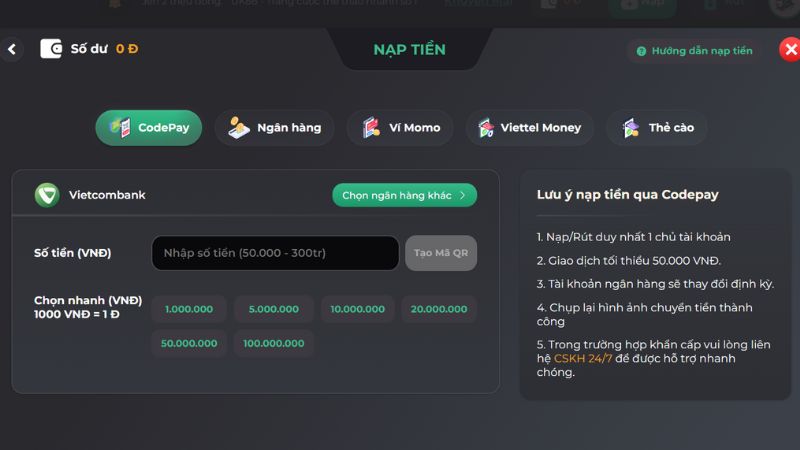Click the Vietcombank logo icon
This screenshot has width=800, height=450.
pos(47,195)
